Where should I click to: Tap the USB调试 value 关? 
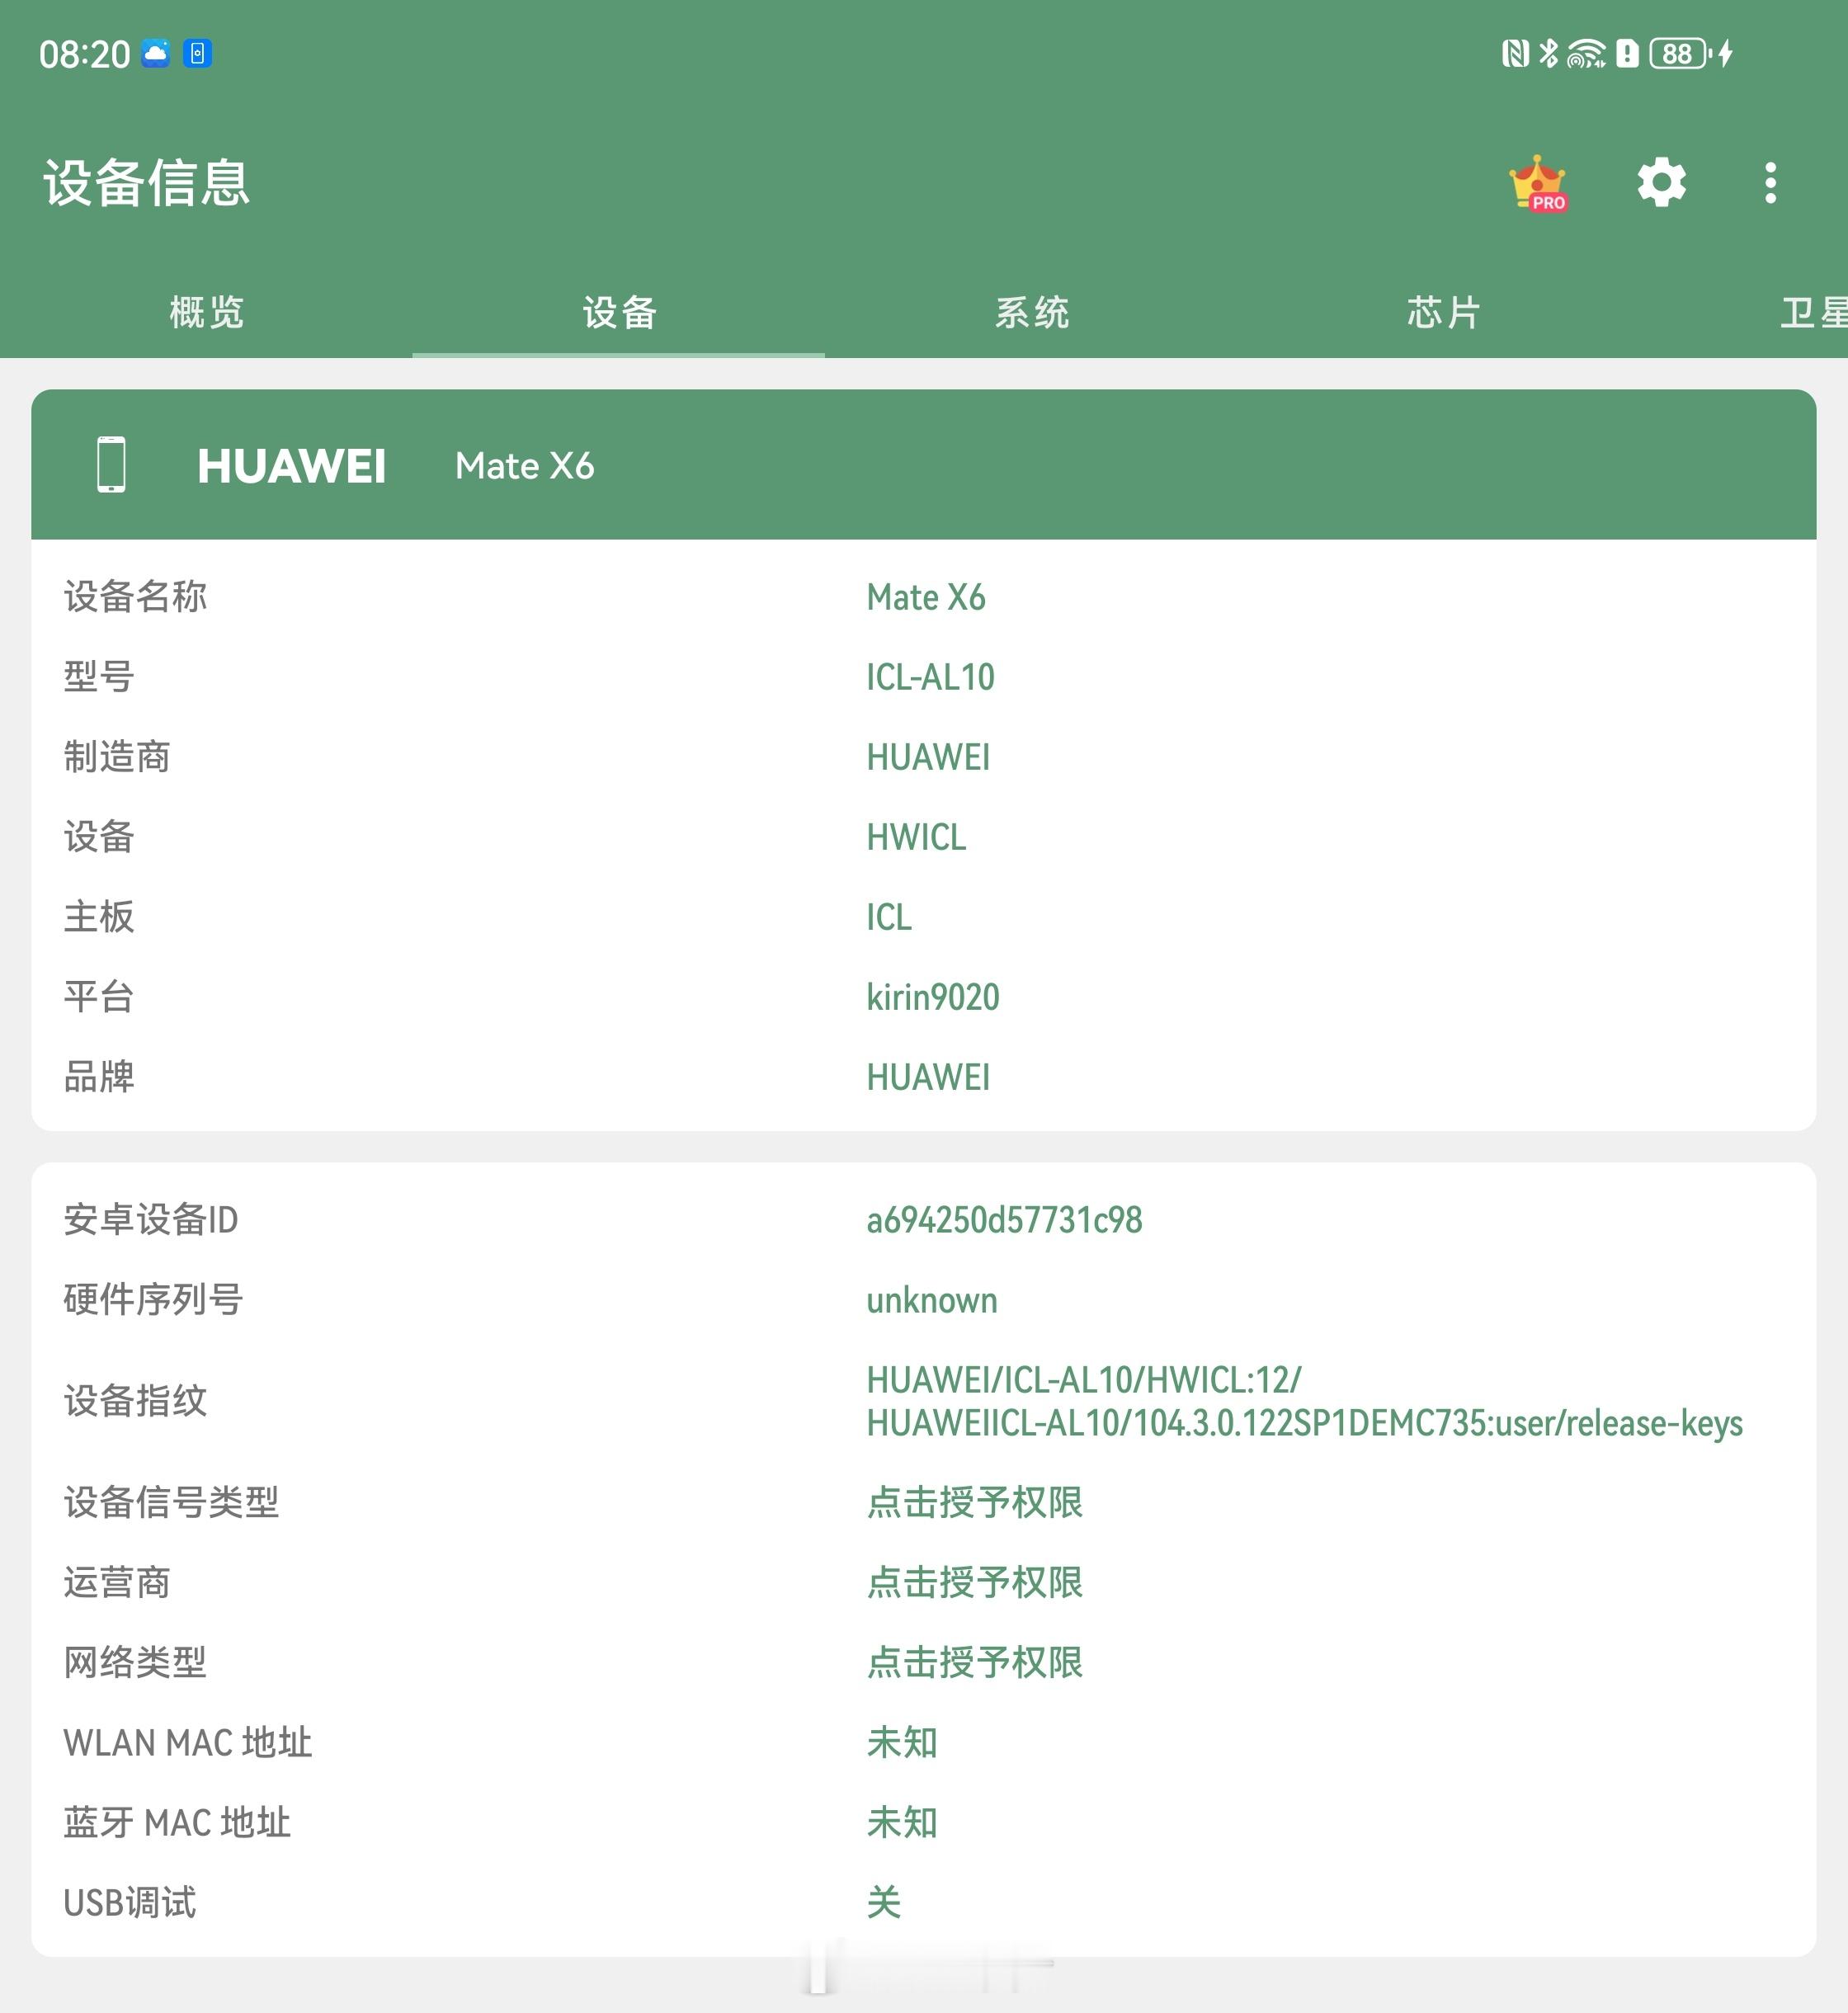point(884,1902)
